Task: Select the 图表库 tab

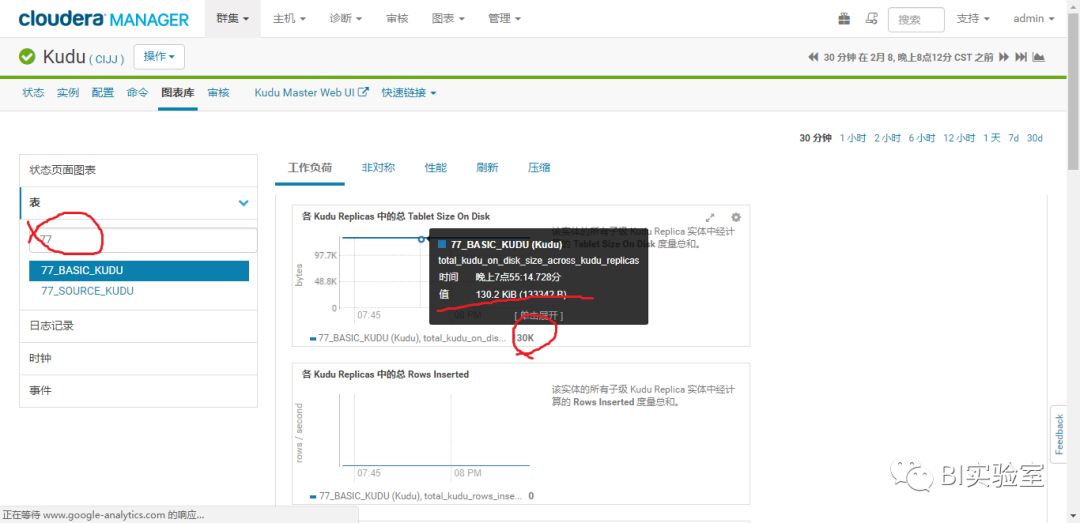Action: point(178,92)
